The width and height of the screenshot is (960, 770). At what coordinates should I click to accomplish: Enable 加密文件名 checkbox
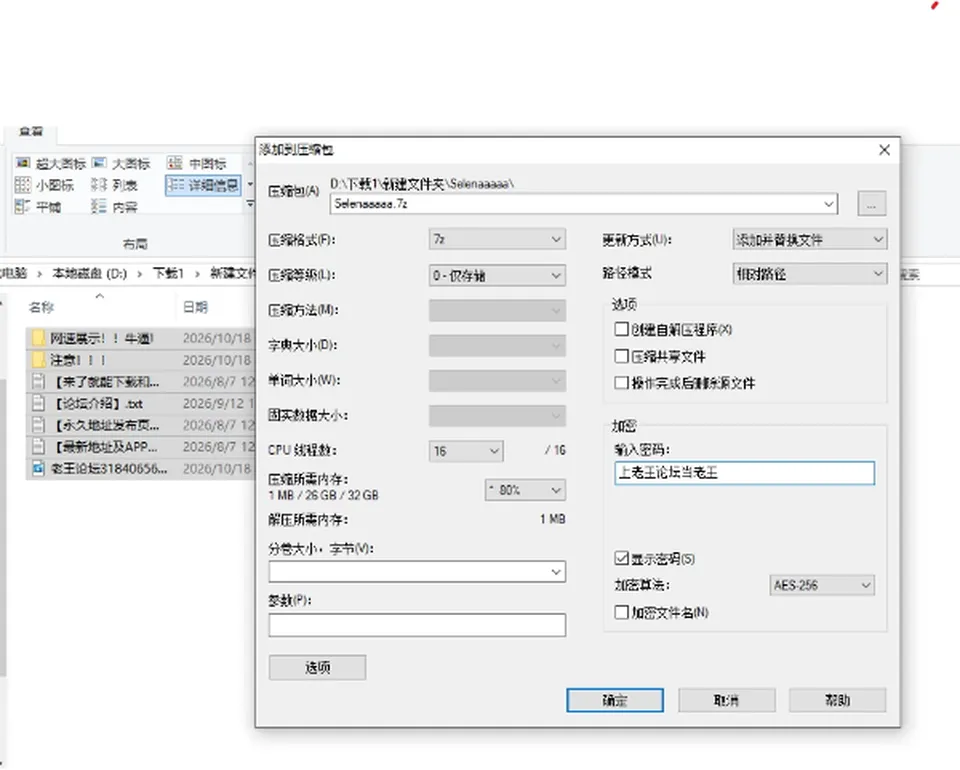(621, 611)
